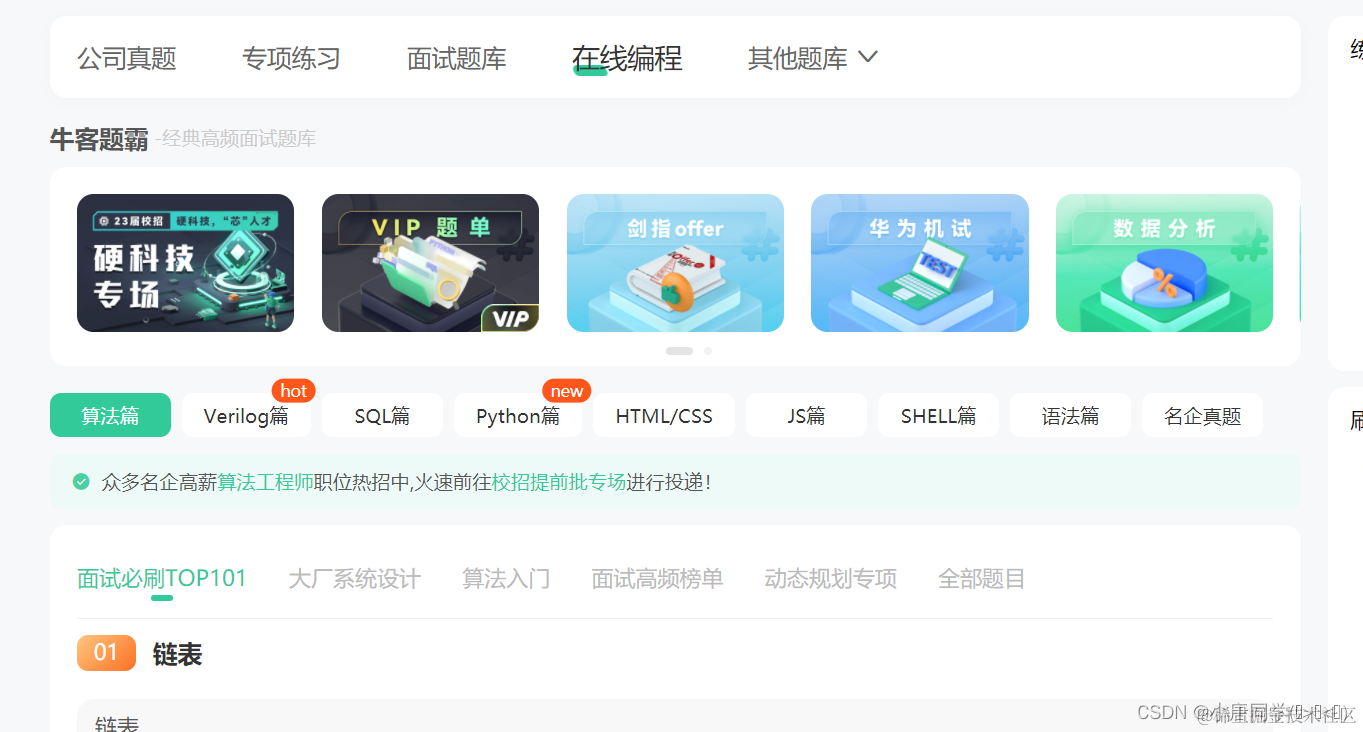This screenshot has width=1363, height=732.
Task: Switch to 全部题目 tab
Action: pos(981,578)
